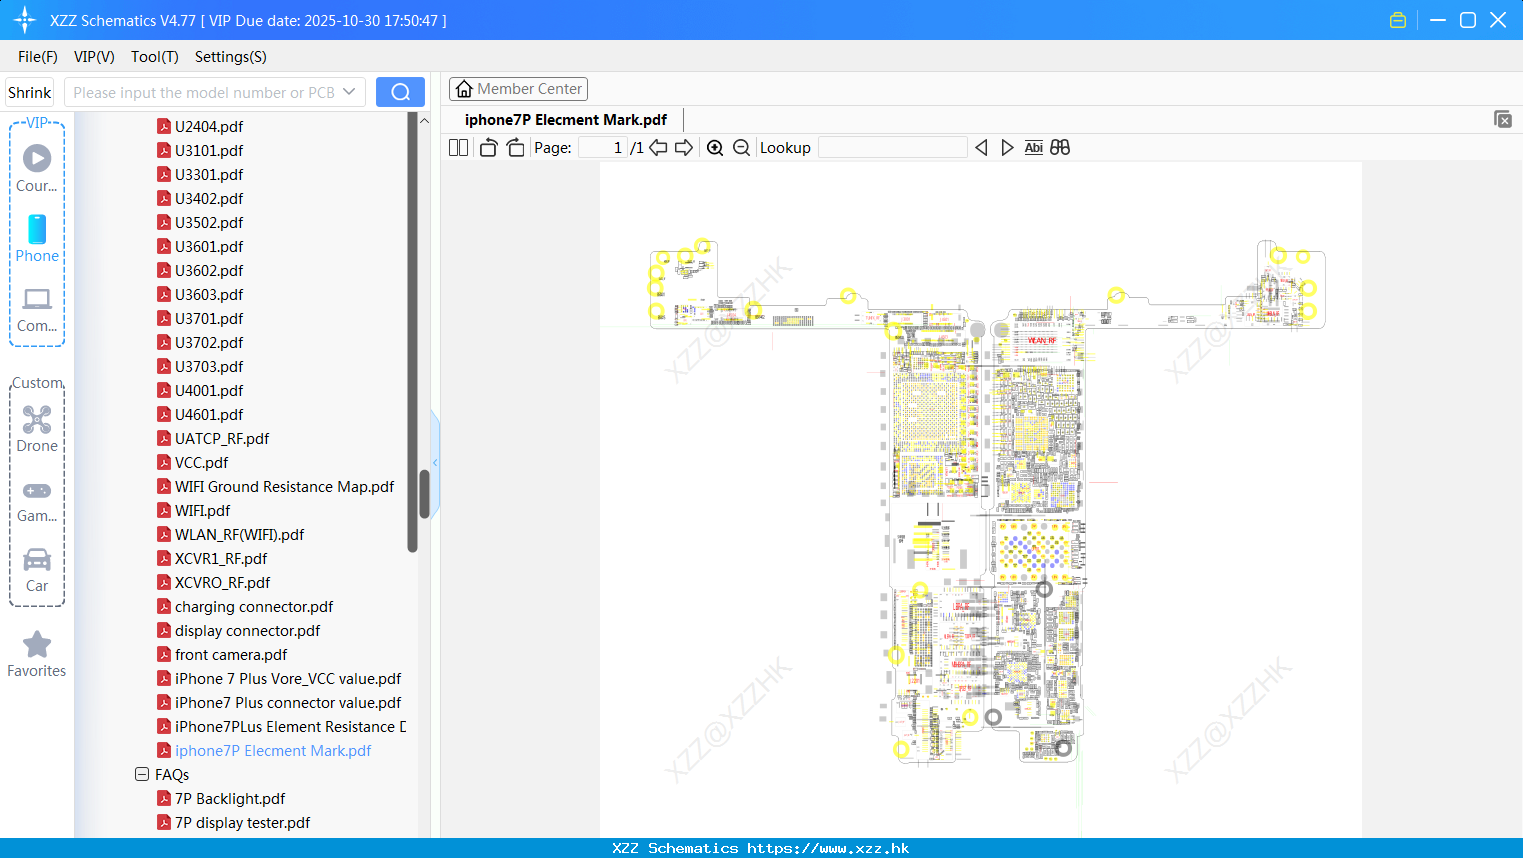The width and height of the screenshot is (1523, 858).
Task: Click the Page number input field
Action: (x=602, y=148)
